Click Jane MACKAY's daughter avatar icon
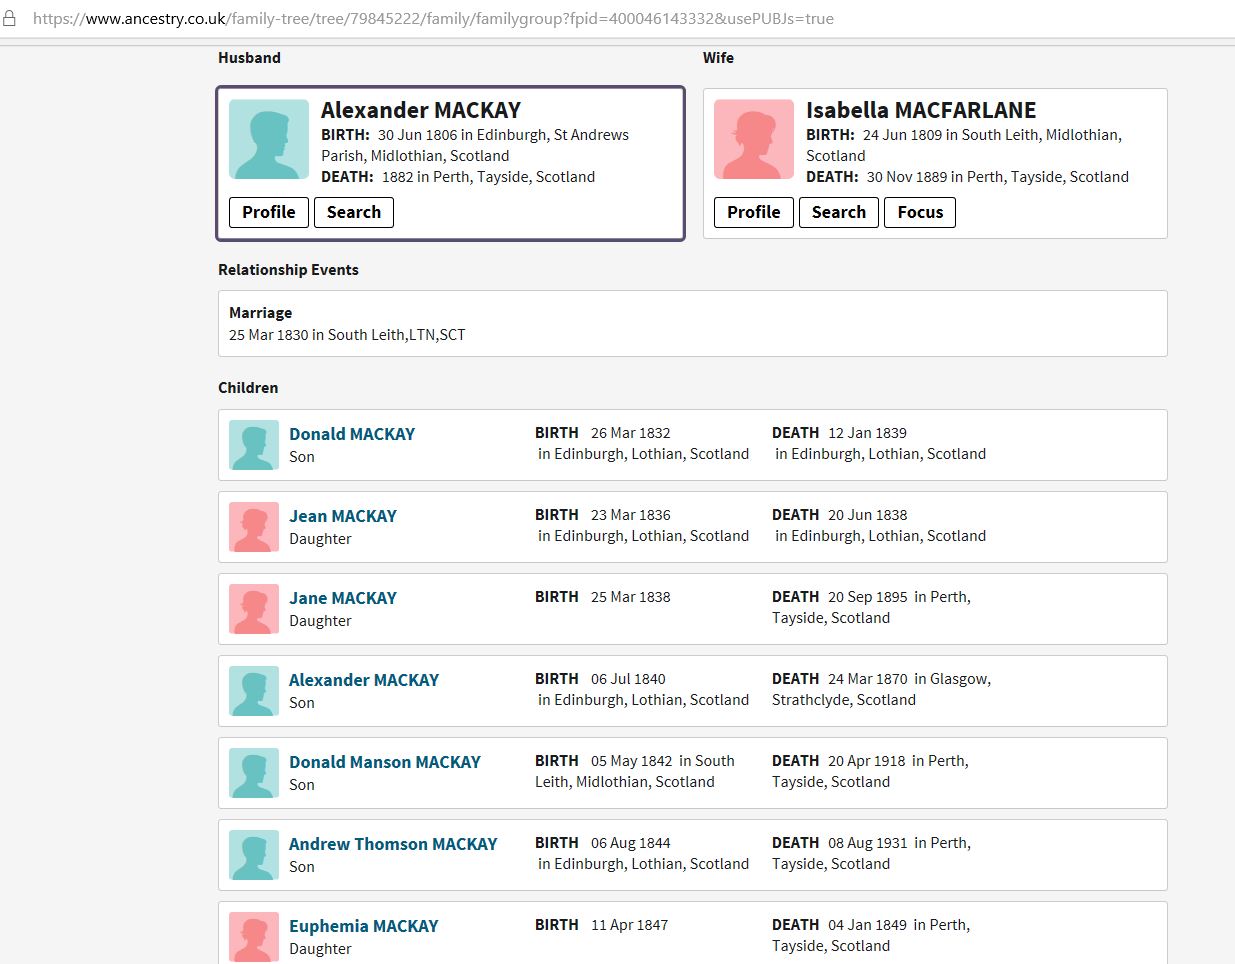The height and width of the screenshot is (964, 1235). coord(254,609)
